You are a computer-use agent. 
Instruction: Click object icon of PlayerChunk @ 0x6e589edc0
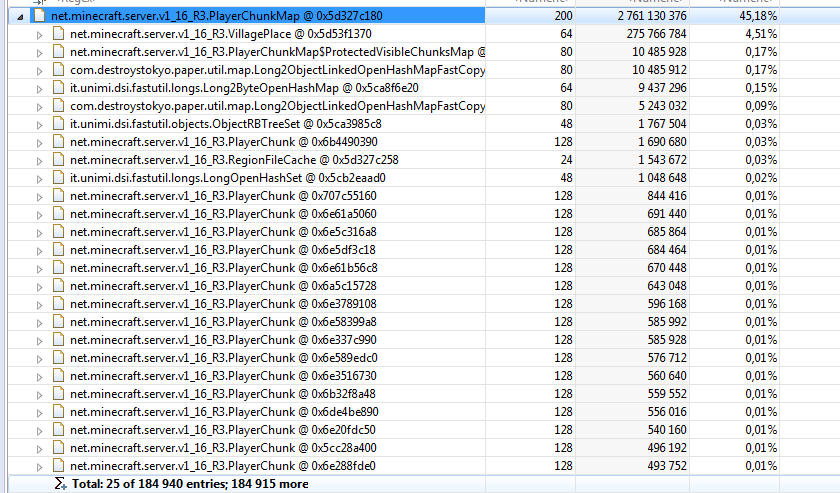[x=58, y=357]
